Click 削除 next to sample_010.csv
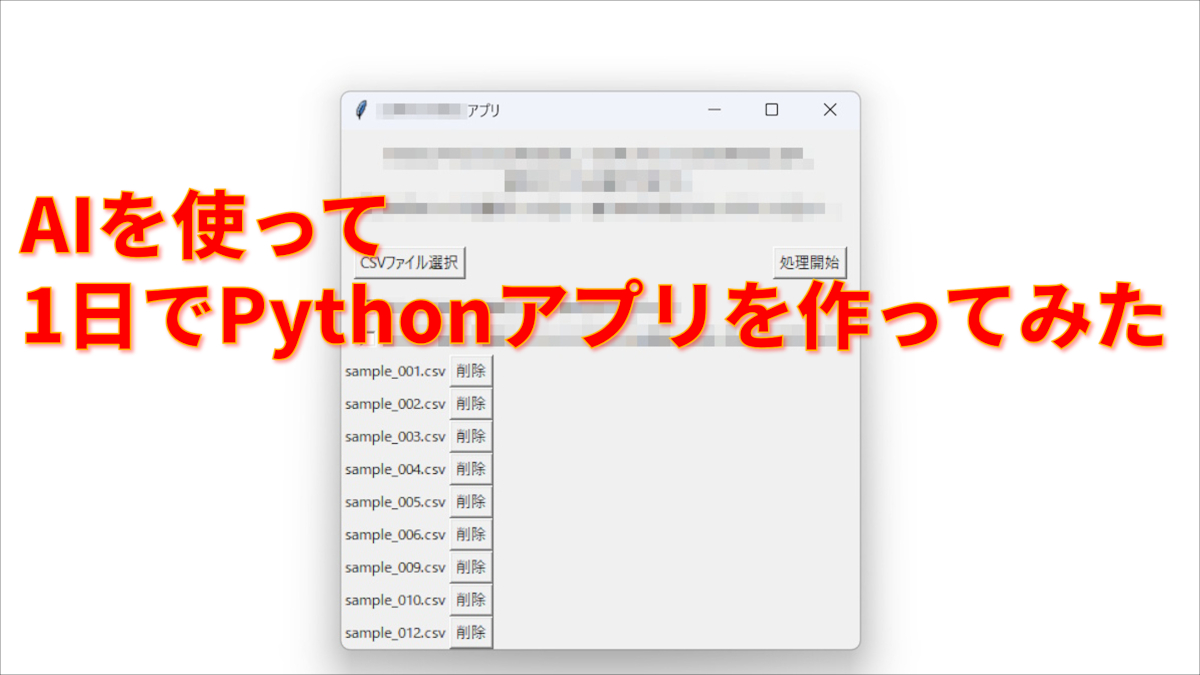Screen dimensions: 1200x675 471,600
